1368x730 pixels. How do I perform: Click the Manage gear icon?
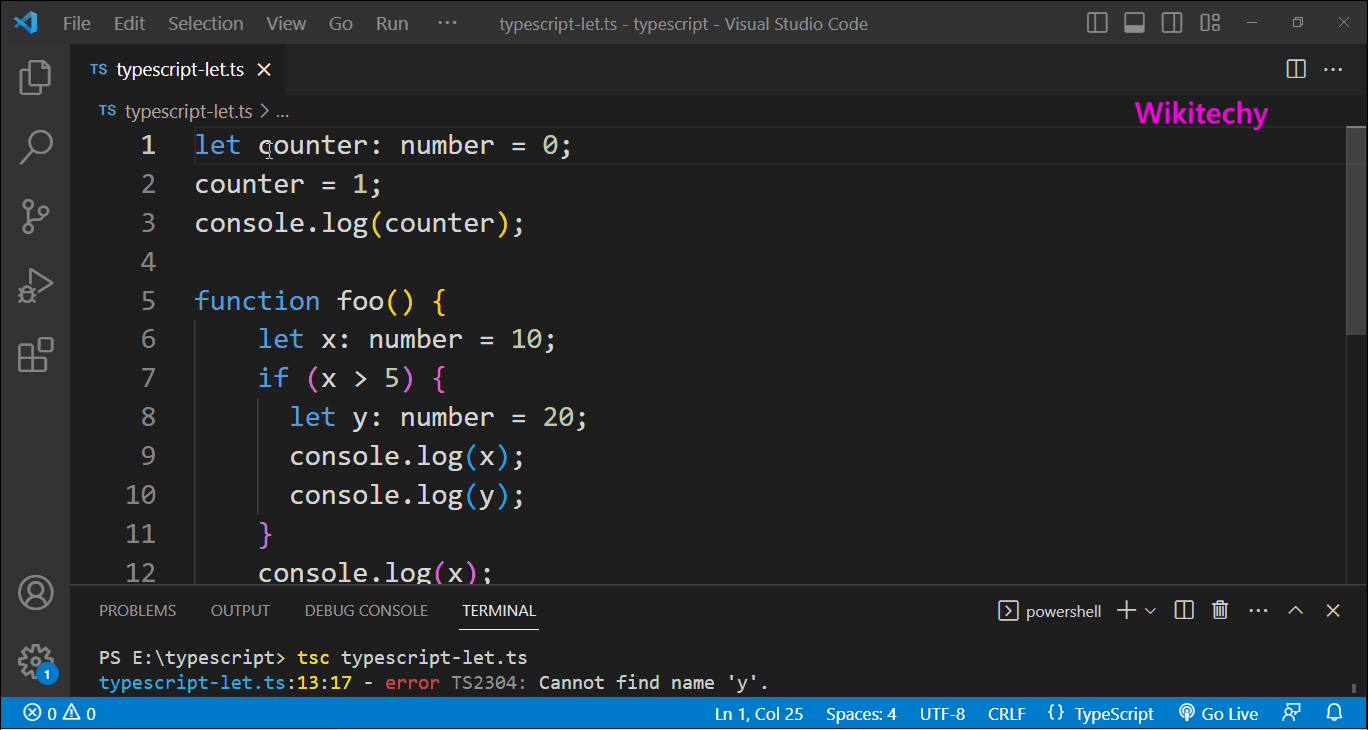(35, 661)
